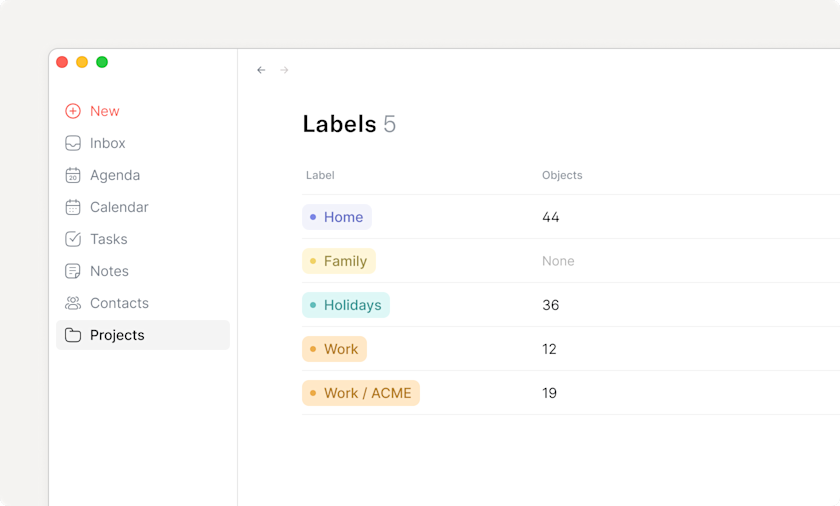Open the Tasks checkmark icon
The image size is (840, 506).
(73, 239)
